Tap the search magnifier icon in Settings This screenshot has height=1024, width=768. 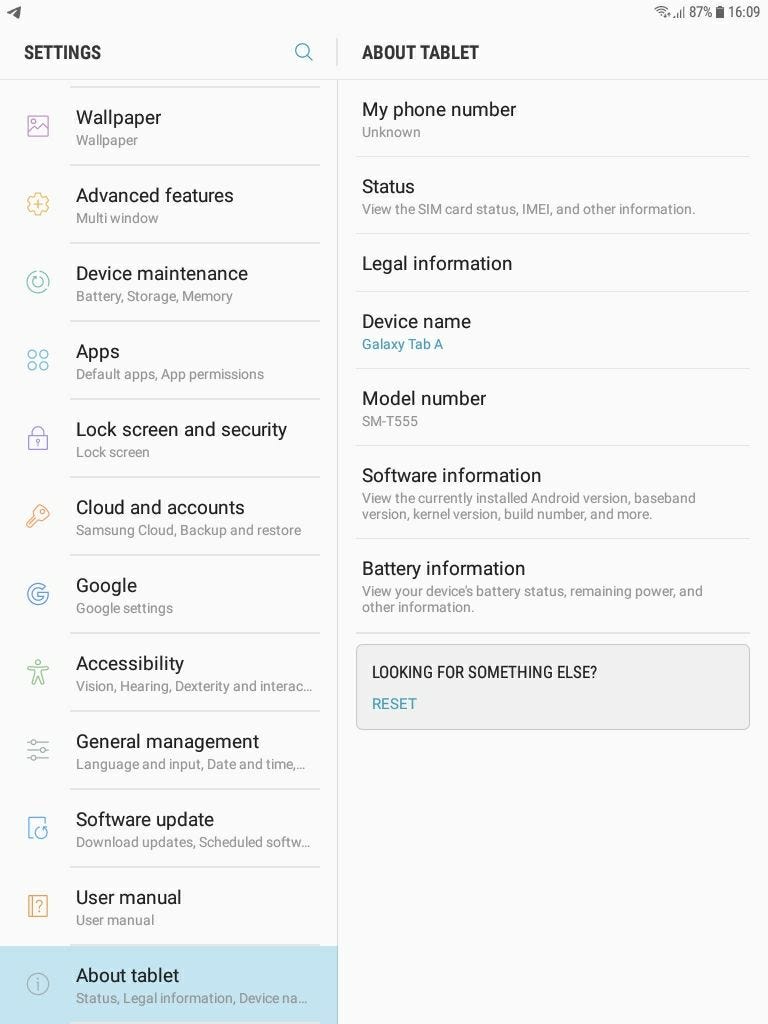(304, 52)
